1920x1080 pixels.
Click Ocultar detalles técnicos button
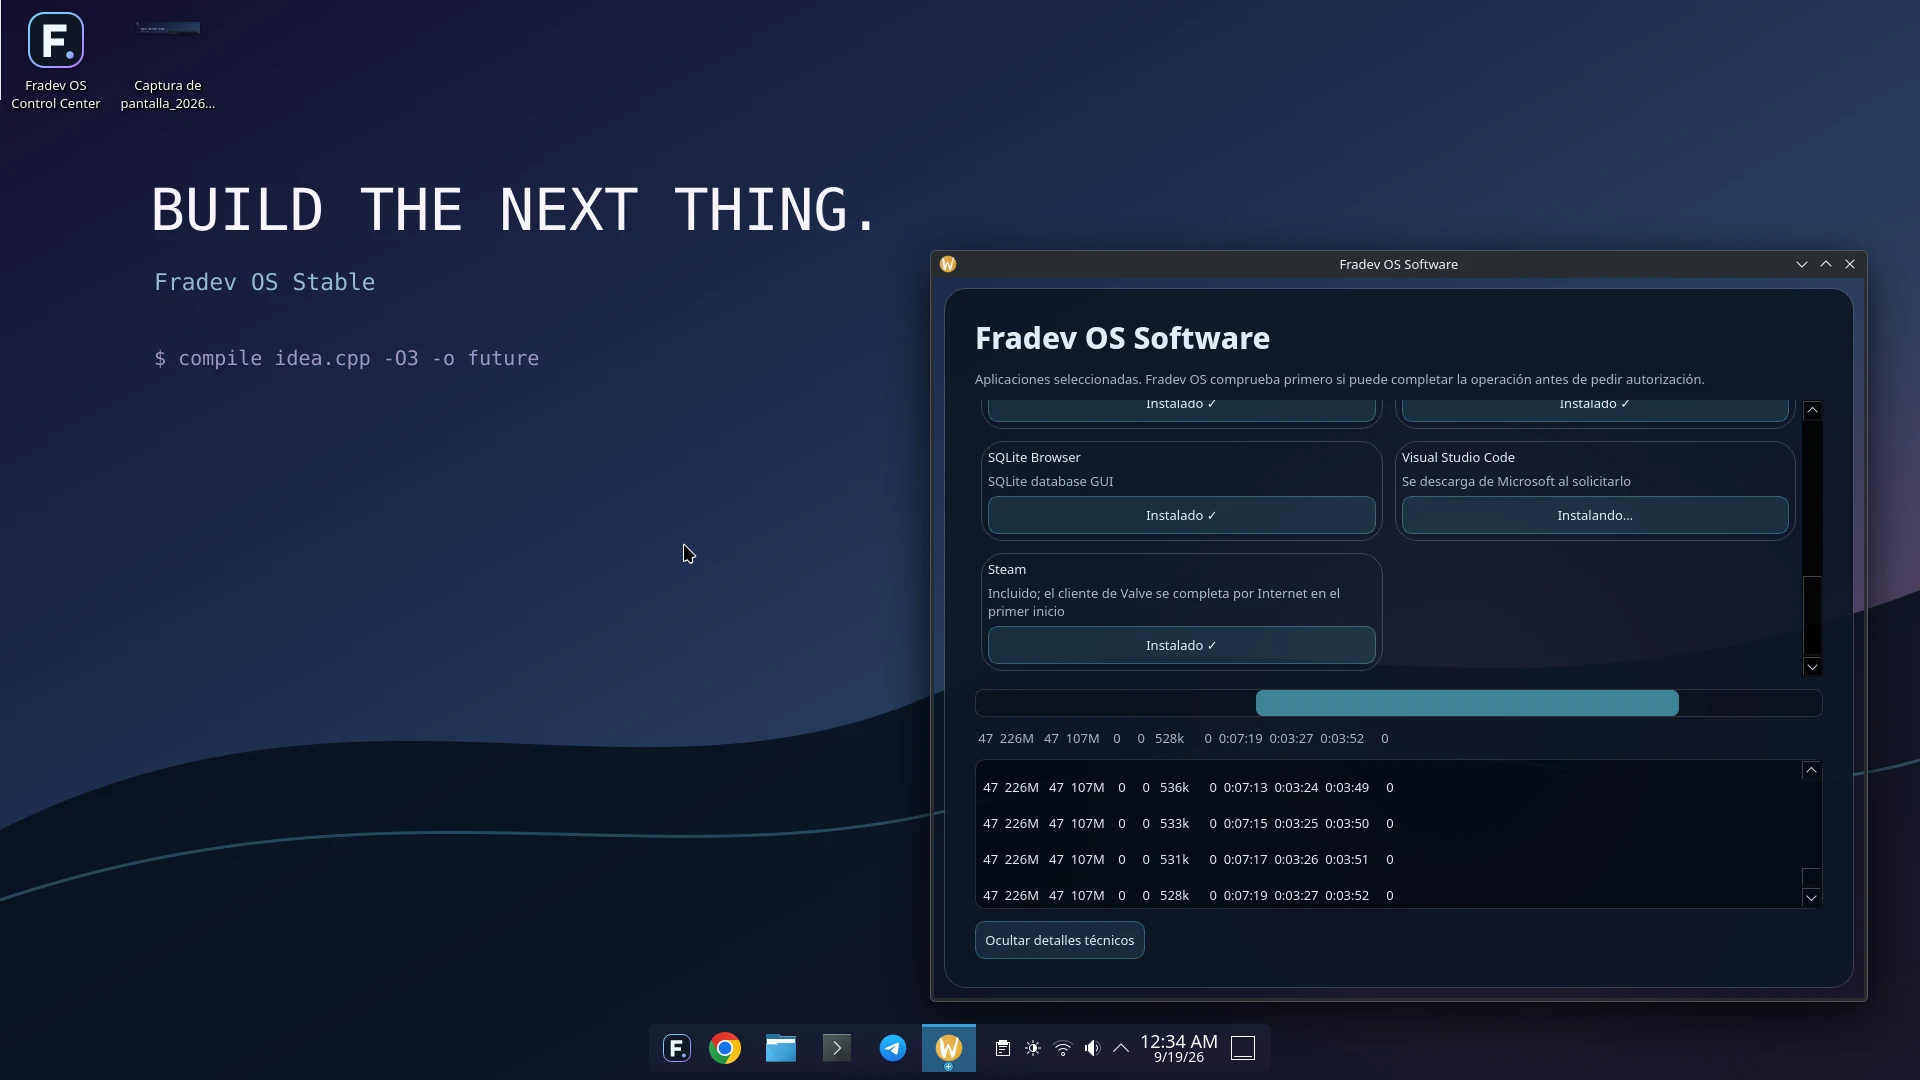tap(1059, 941)
